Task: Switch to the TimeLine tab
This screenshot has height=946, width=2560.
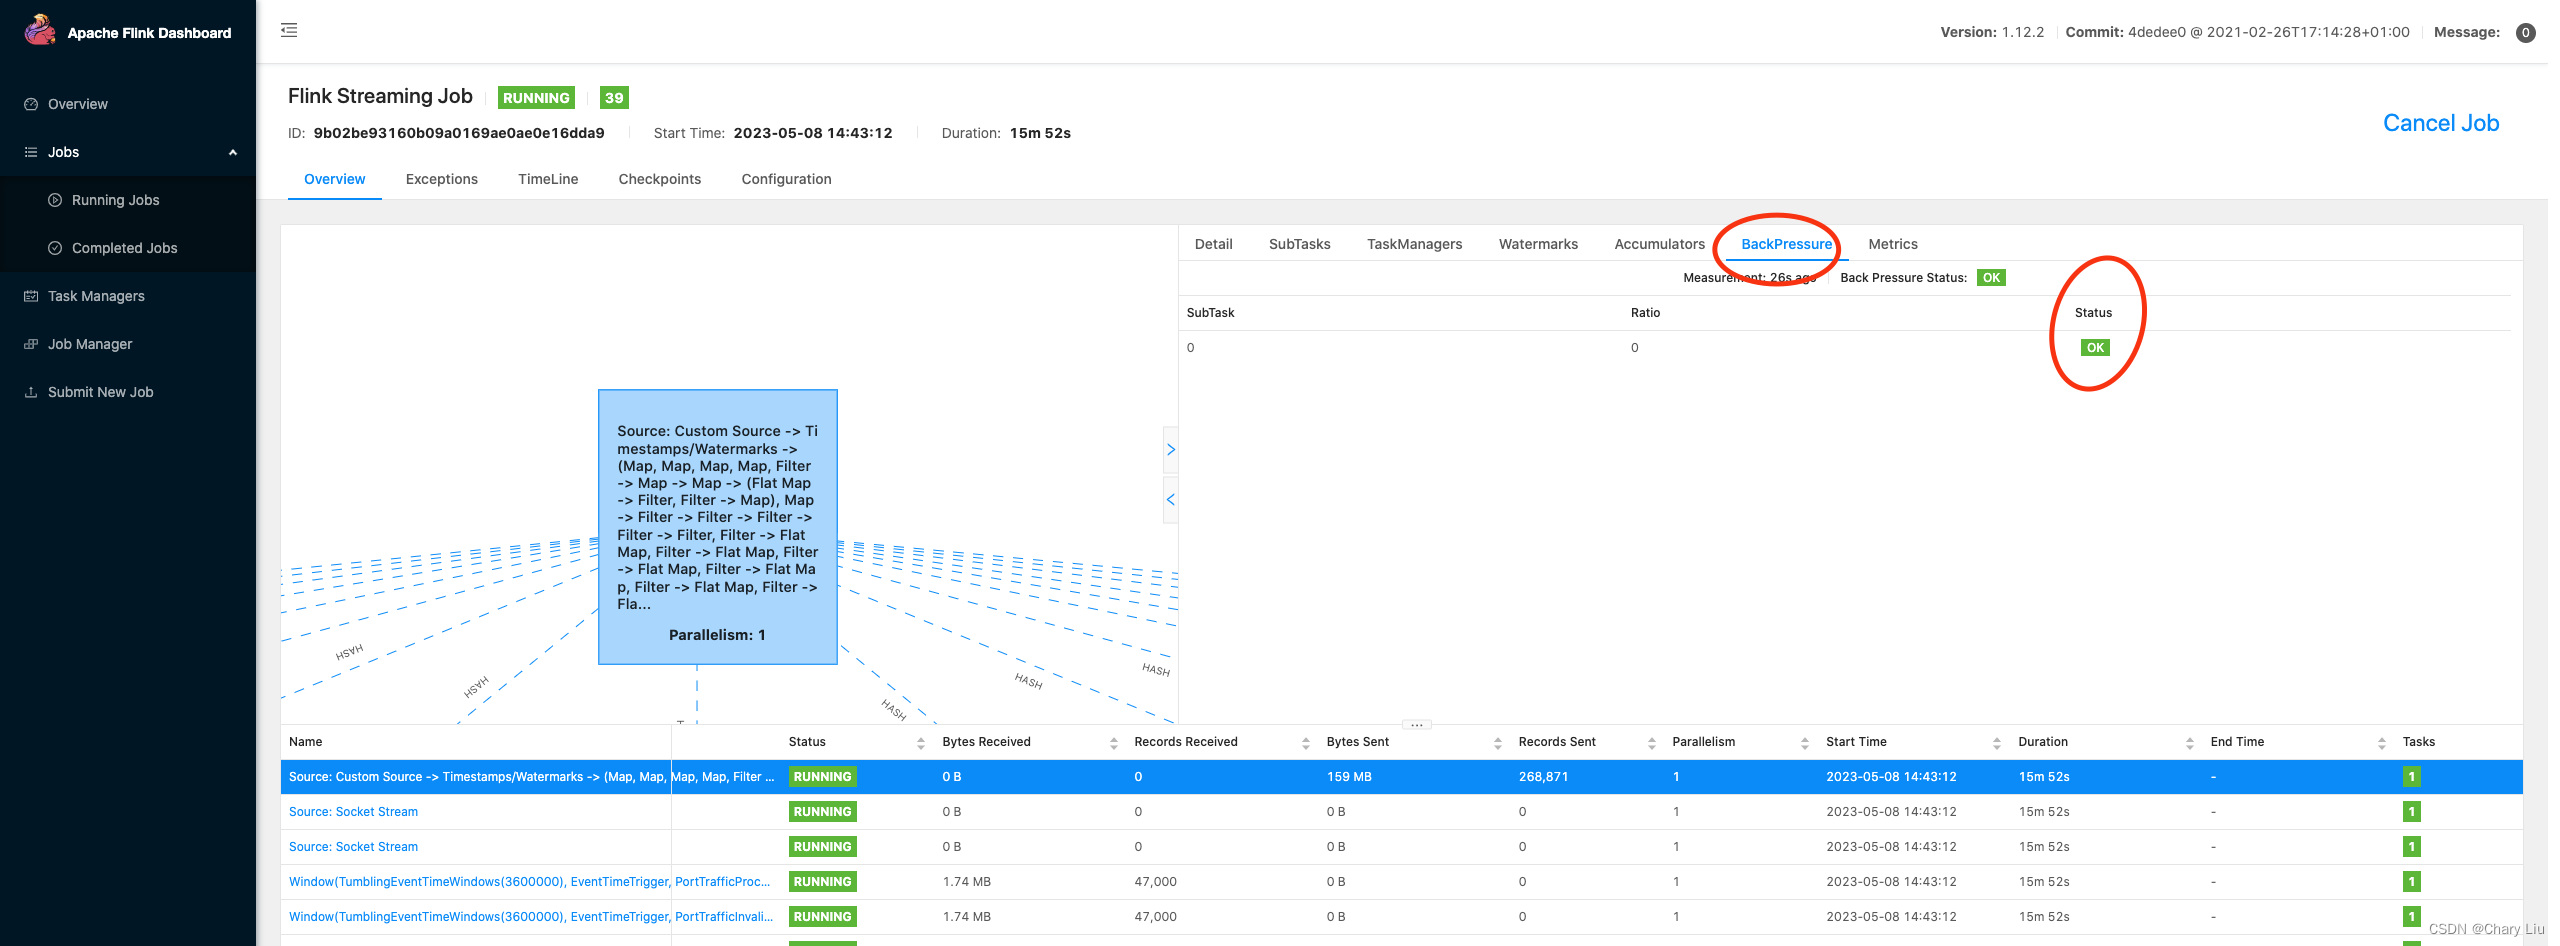Action: [x=548, y=179]
